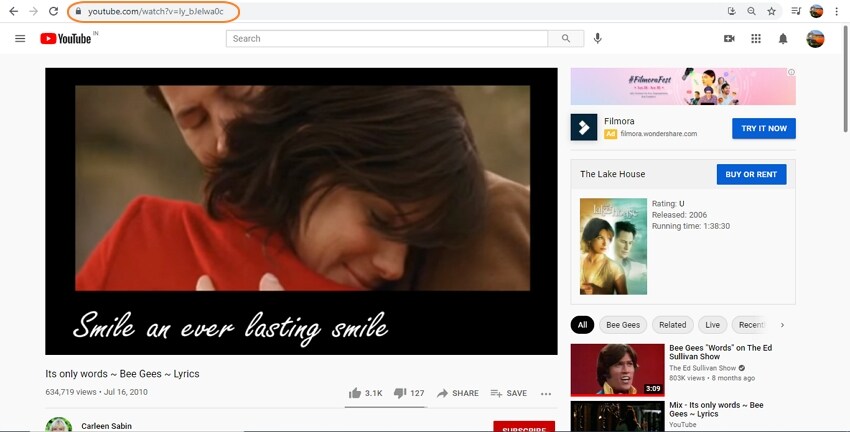Save video to playlist with SAVE
This screenshot has width=850, height=432.
508,393
